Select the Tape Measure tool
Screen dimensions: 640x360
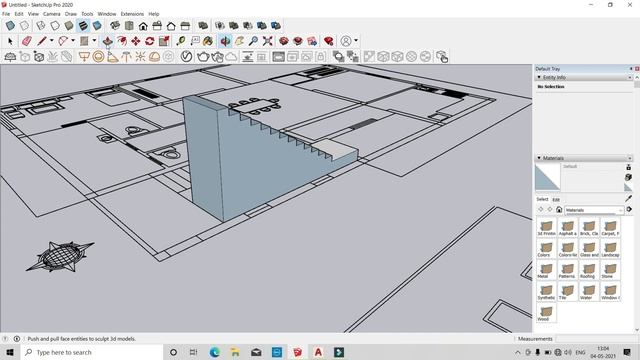point(181,41)
